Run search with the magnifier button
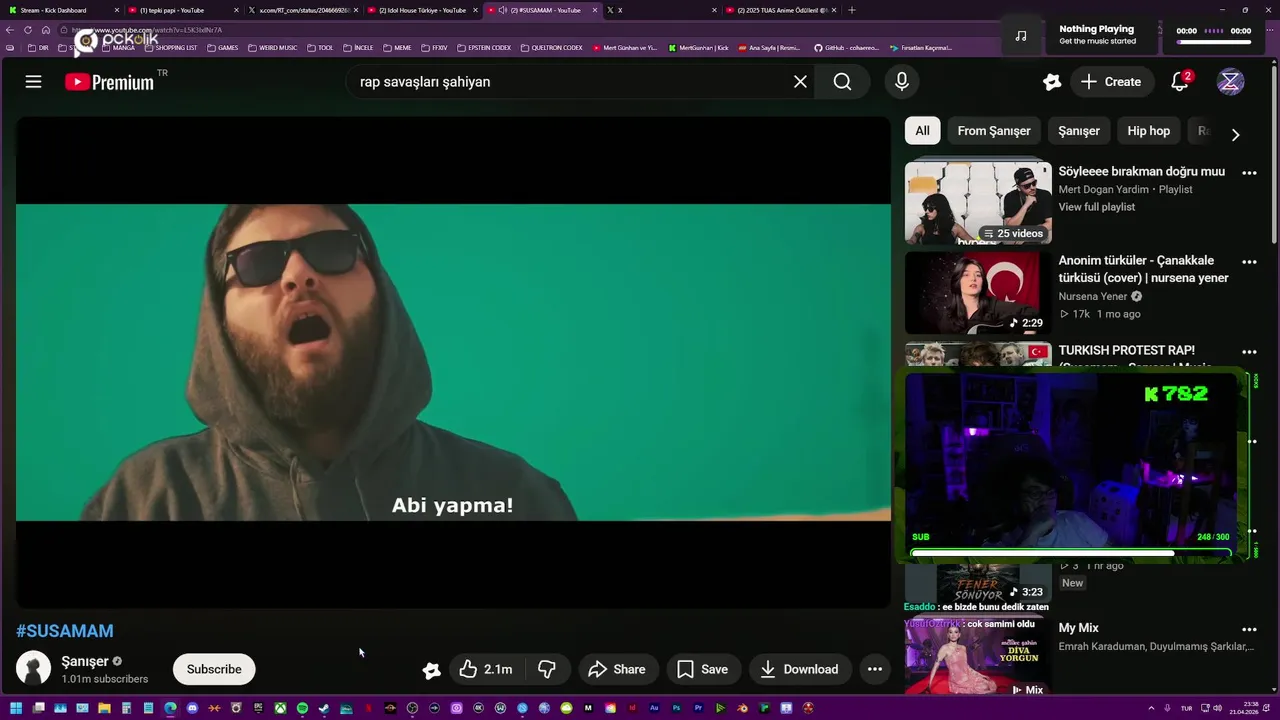Image resolution: width=1280 pixels, height=720 pixels. pos(843,82)
